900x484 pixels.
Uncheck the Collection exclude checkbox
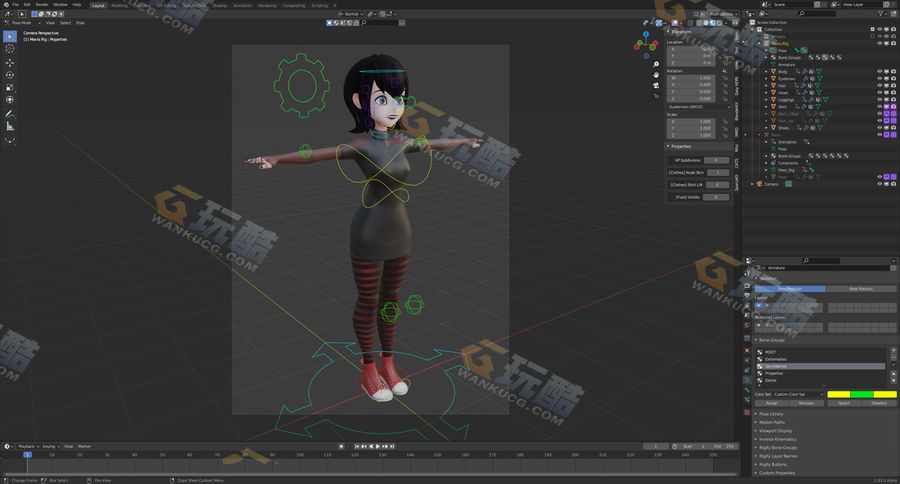(x=872, y=29)
